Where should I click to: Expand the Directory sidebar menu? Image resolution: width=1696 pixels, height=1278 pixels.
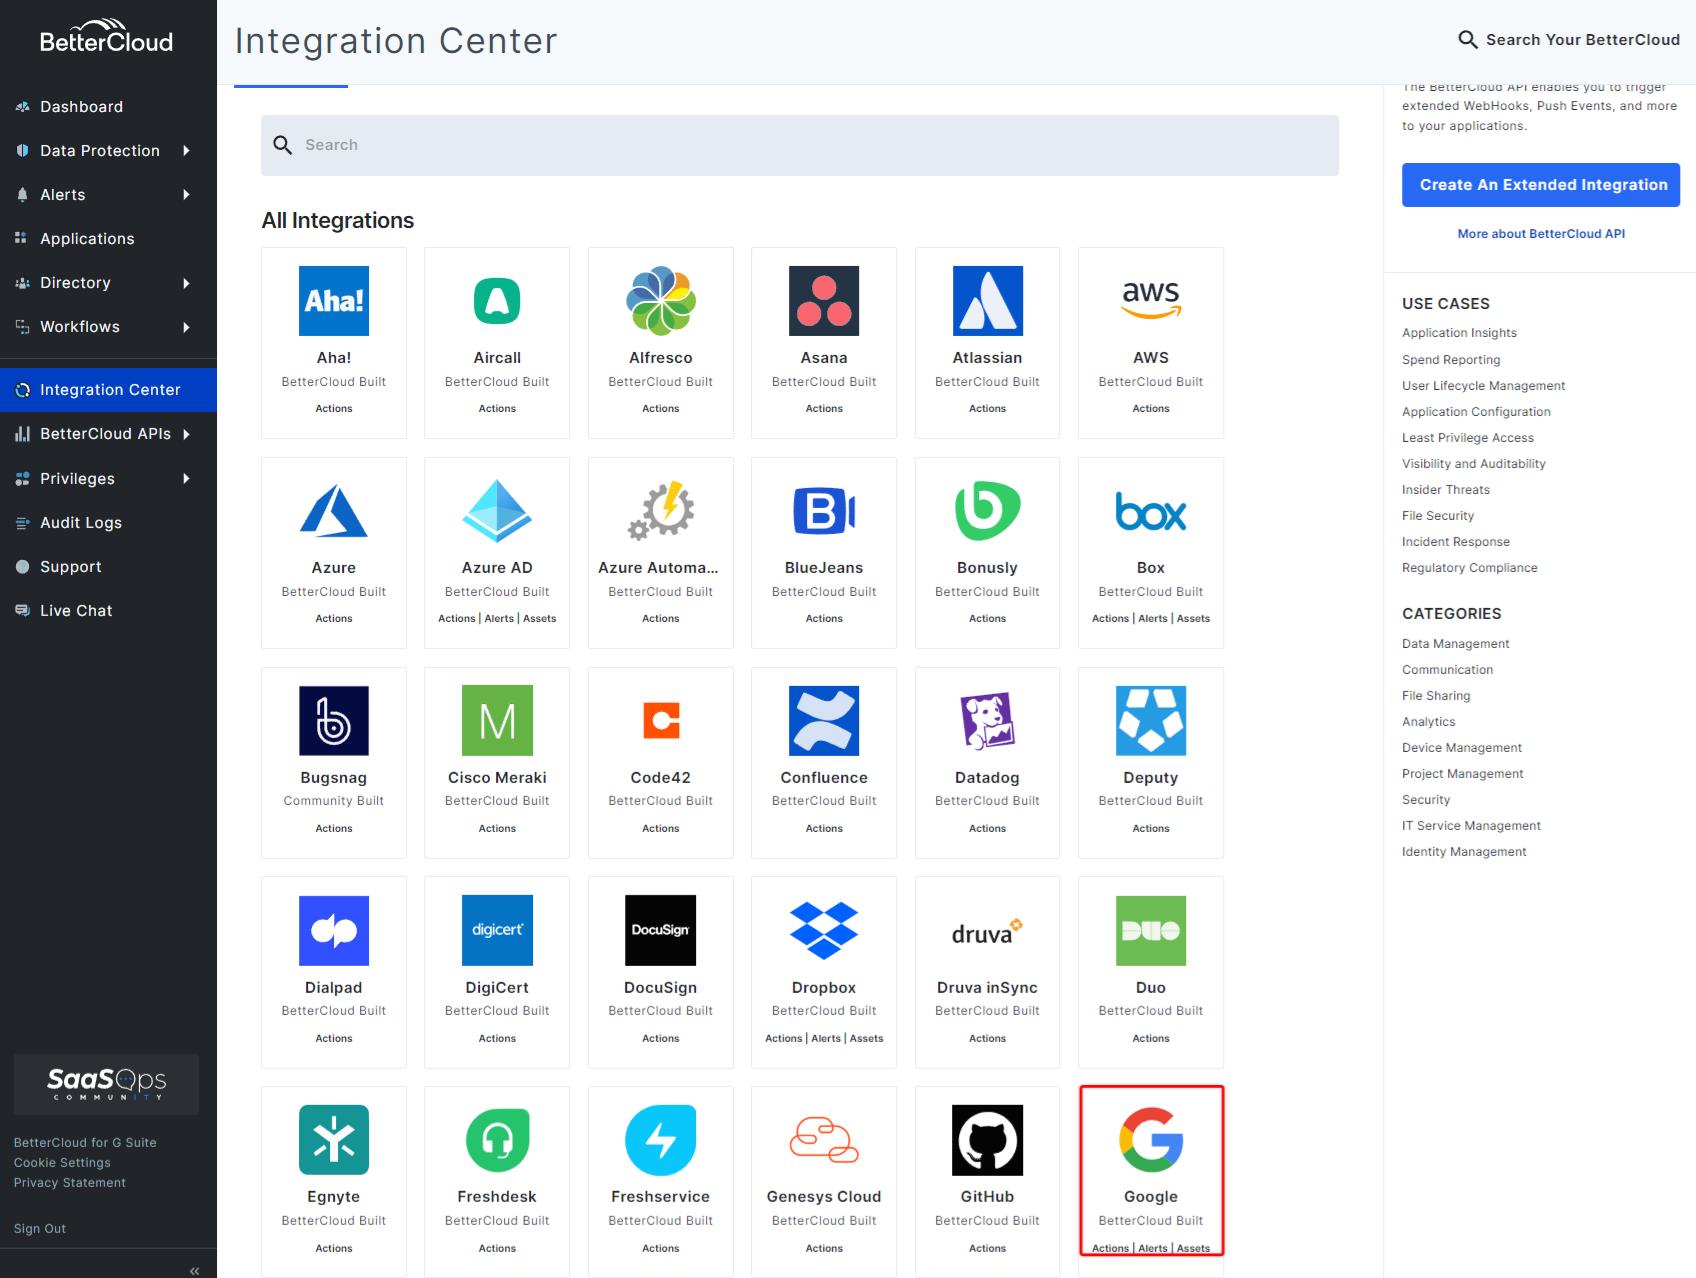coord(75,282)
